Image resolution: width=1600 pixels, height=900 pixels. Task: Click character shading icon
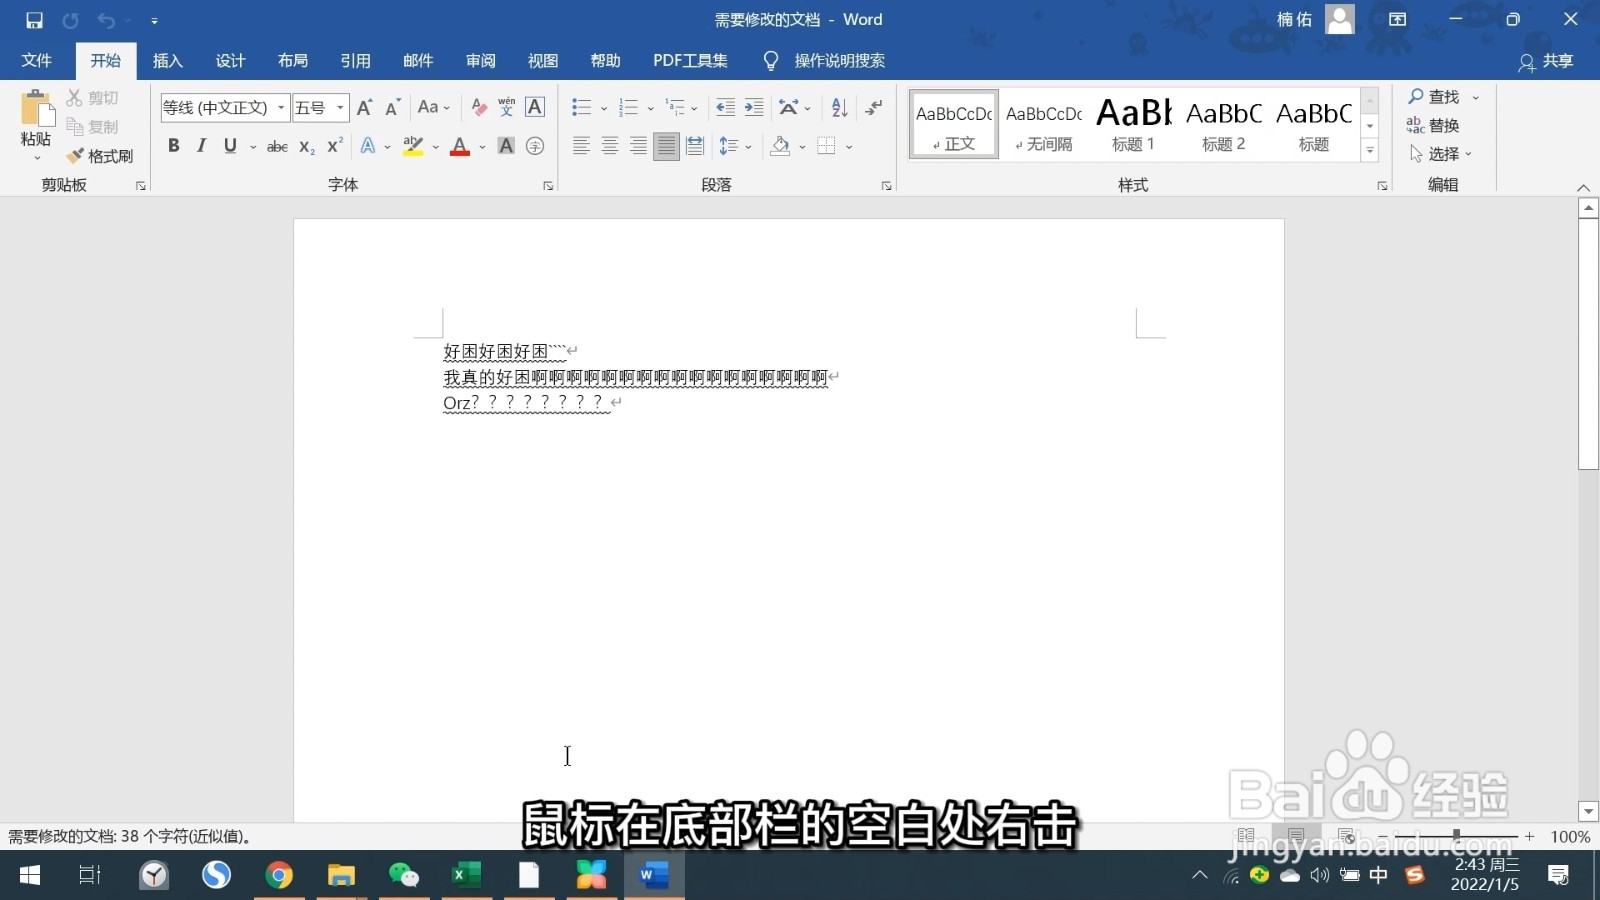[506, 146]
